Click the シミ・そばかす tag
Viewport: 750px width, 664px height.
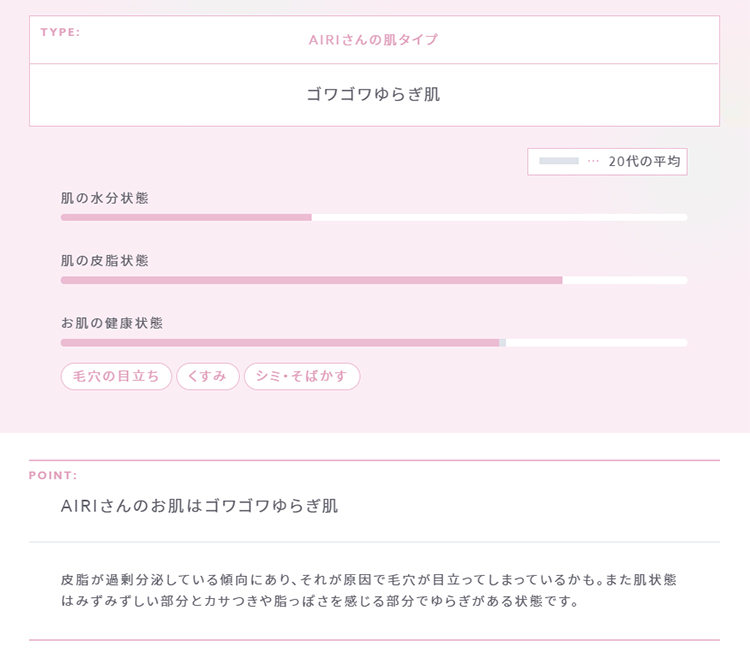point(302,376)
